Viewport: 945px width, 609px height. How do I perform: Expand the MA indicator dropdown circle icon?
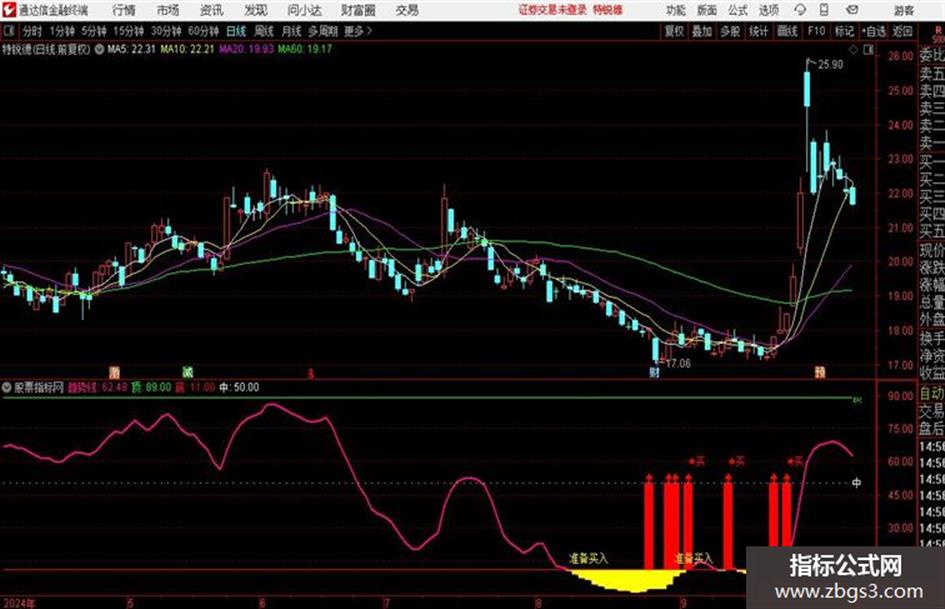99,49
